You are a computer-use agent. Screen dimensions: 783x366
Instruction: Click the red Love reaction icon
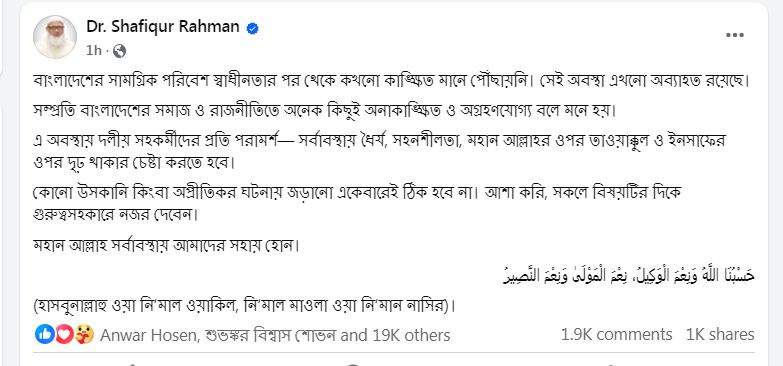click(x=64, y=334)
